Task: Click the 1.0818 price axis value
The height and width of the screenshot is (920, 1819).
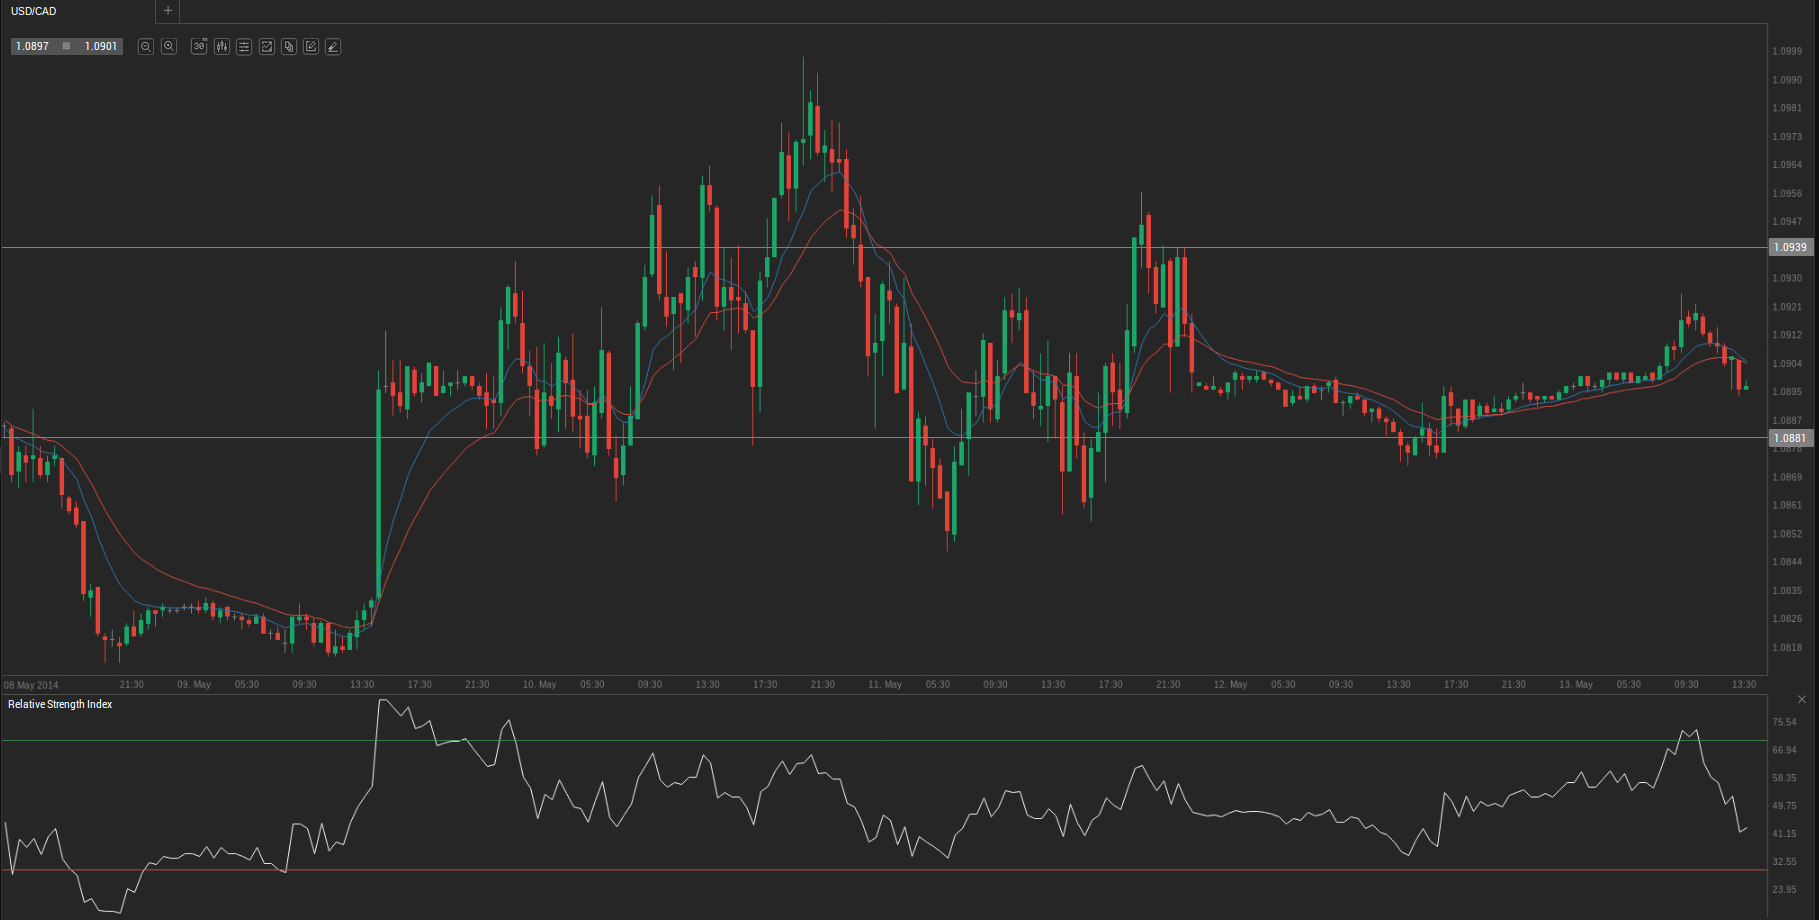Action: [1787, 648]
